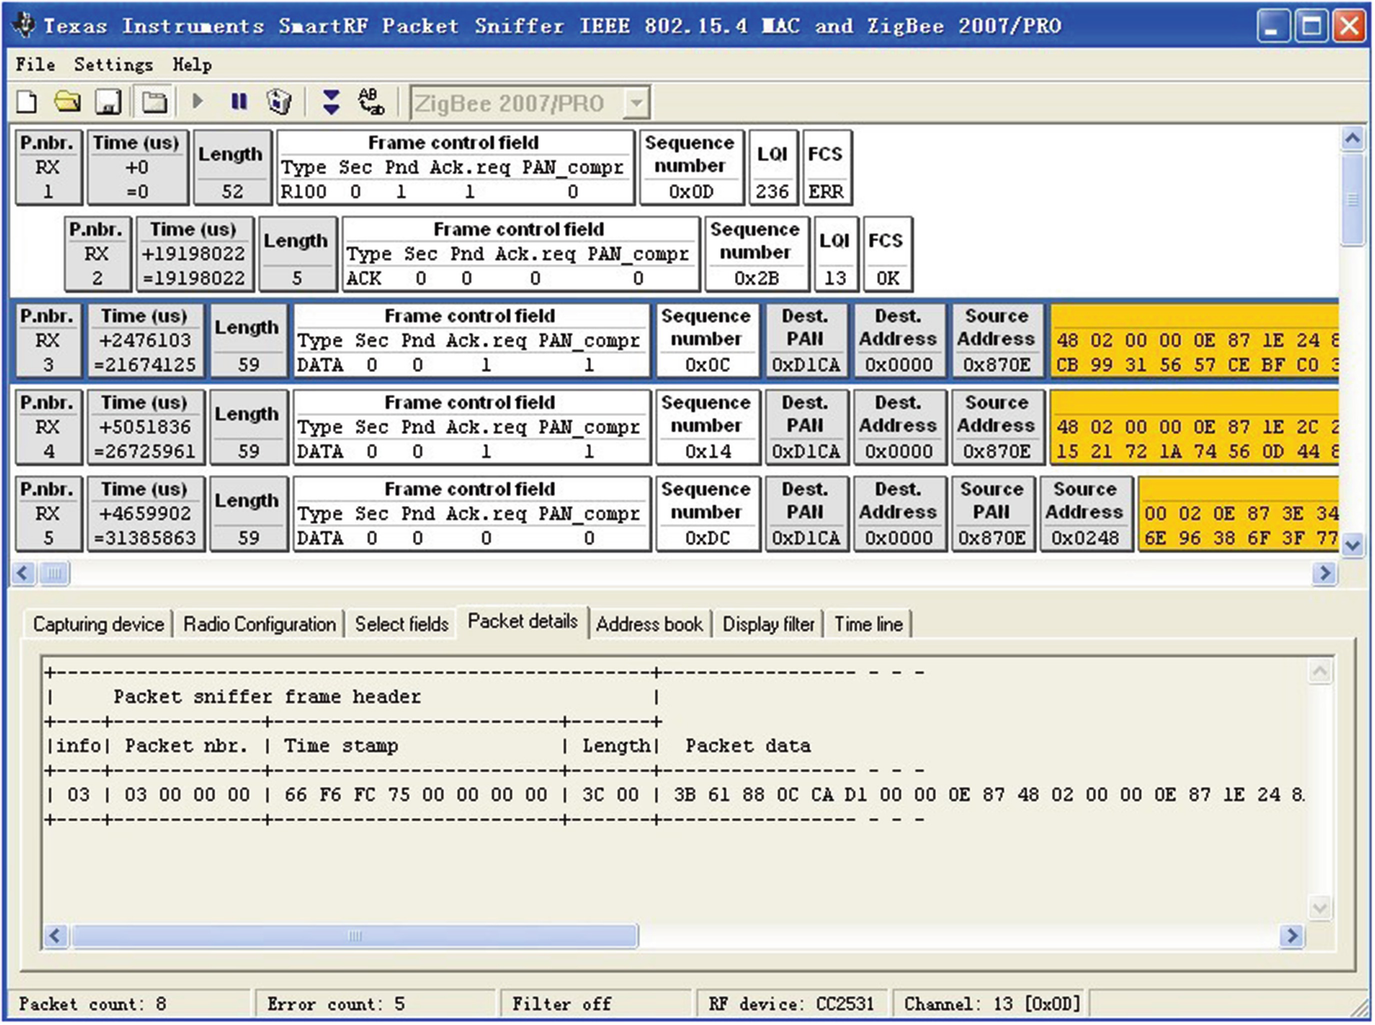Click the packet list scroll down arrow

(1352, 545)
